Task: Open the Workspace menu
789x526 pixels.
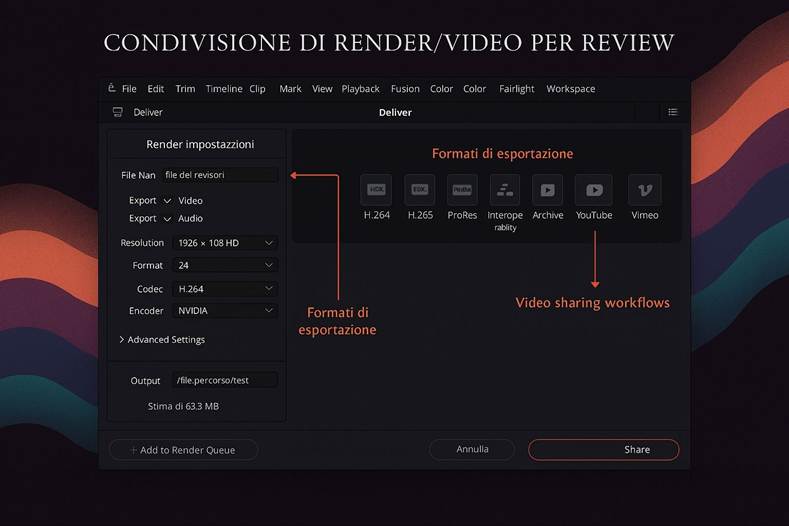Action: click(571, 89)
